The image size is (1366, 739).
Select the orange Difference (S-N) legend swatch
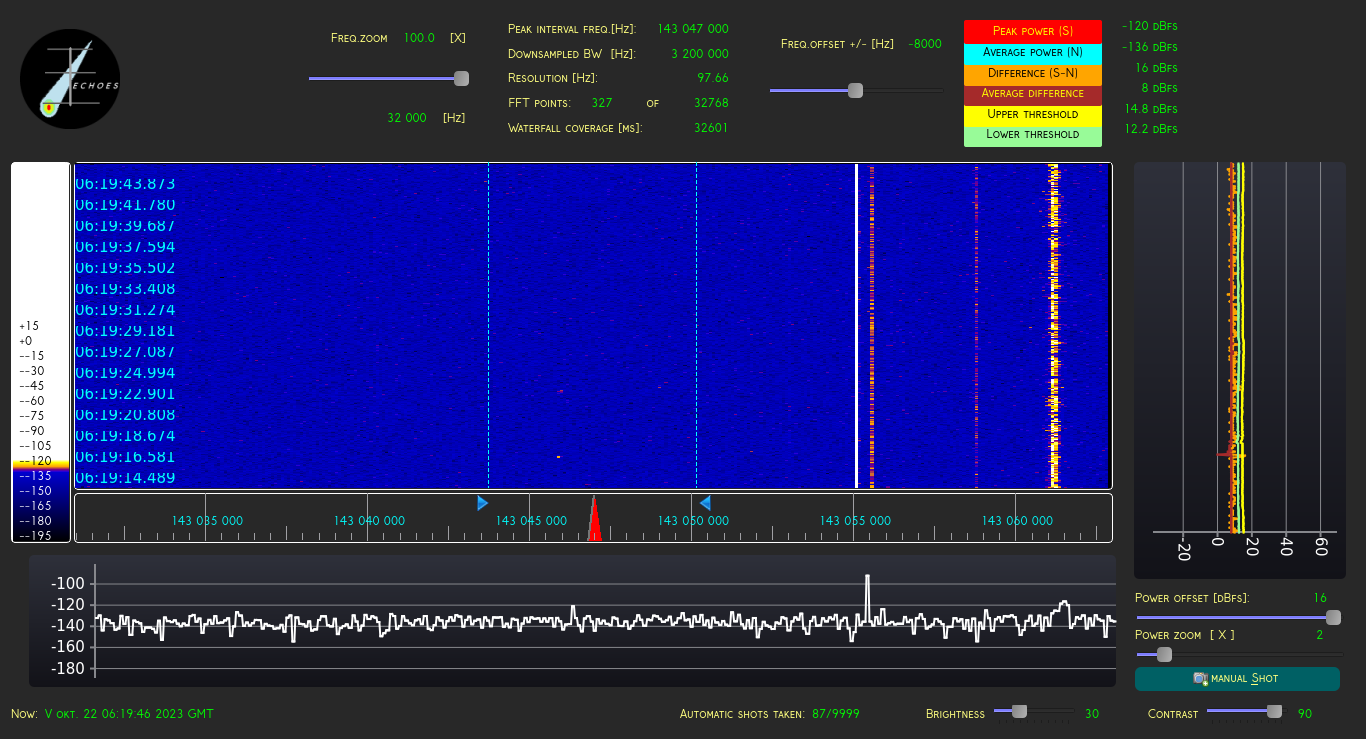(x=1032, y=73)
